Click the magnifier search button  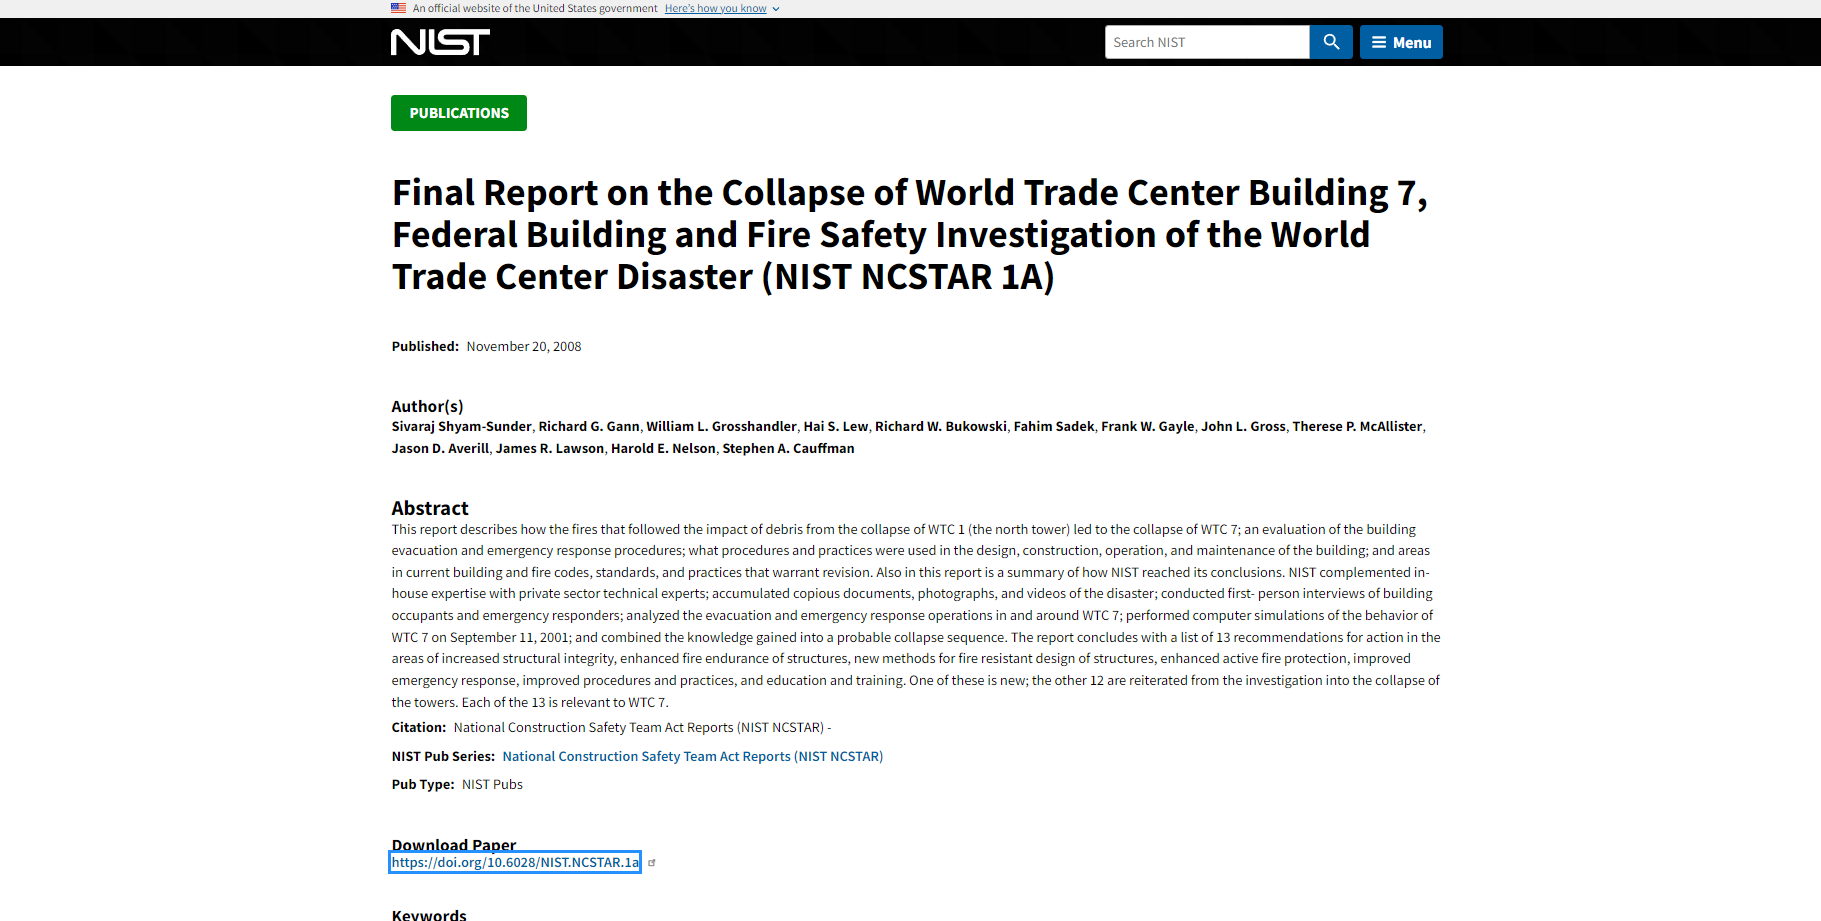click(1331, 42)
